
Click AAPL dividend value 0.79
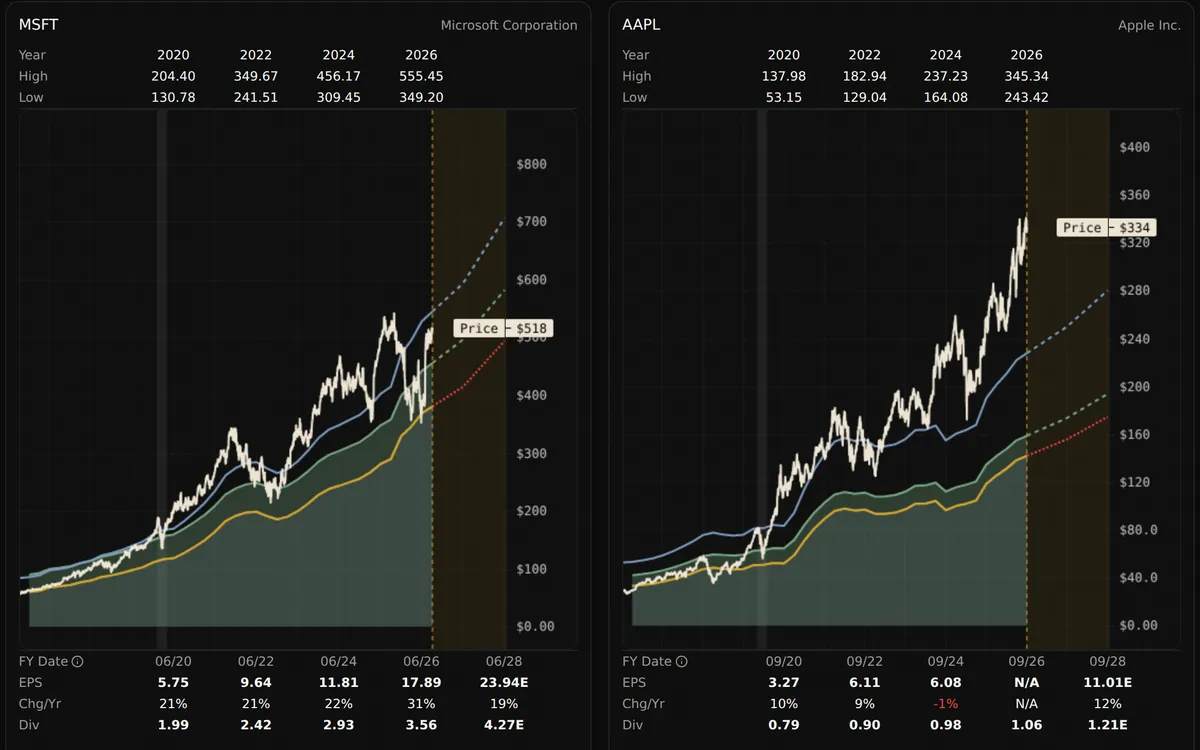pyautogui.click(x=784, y=726)
